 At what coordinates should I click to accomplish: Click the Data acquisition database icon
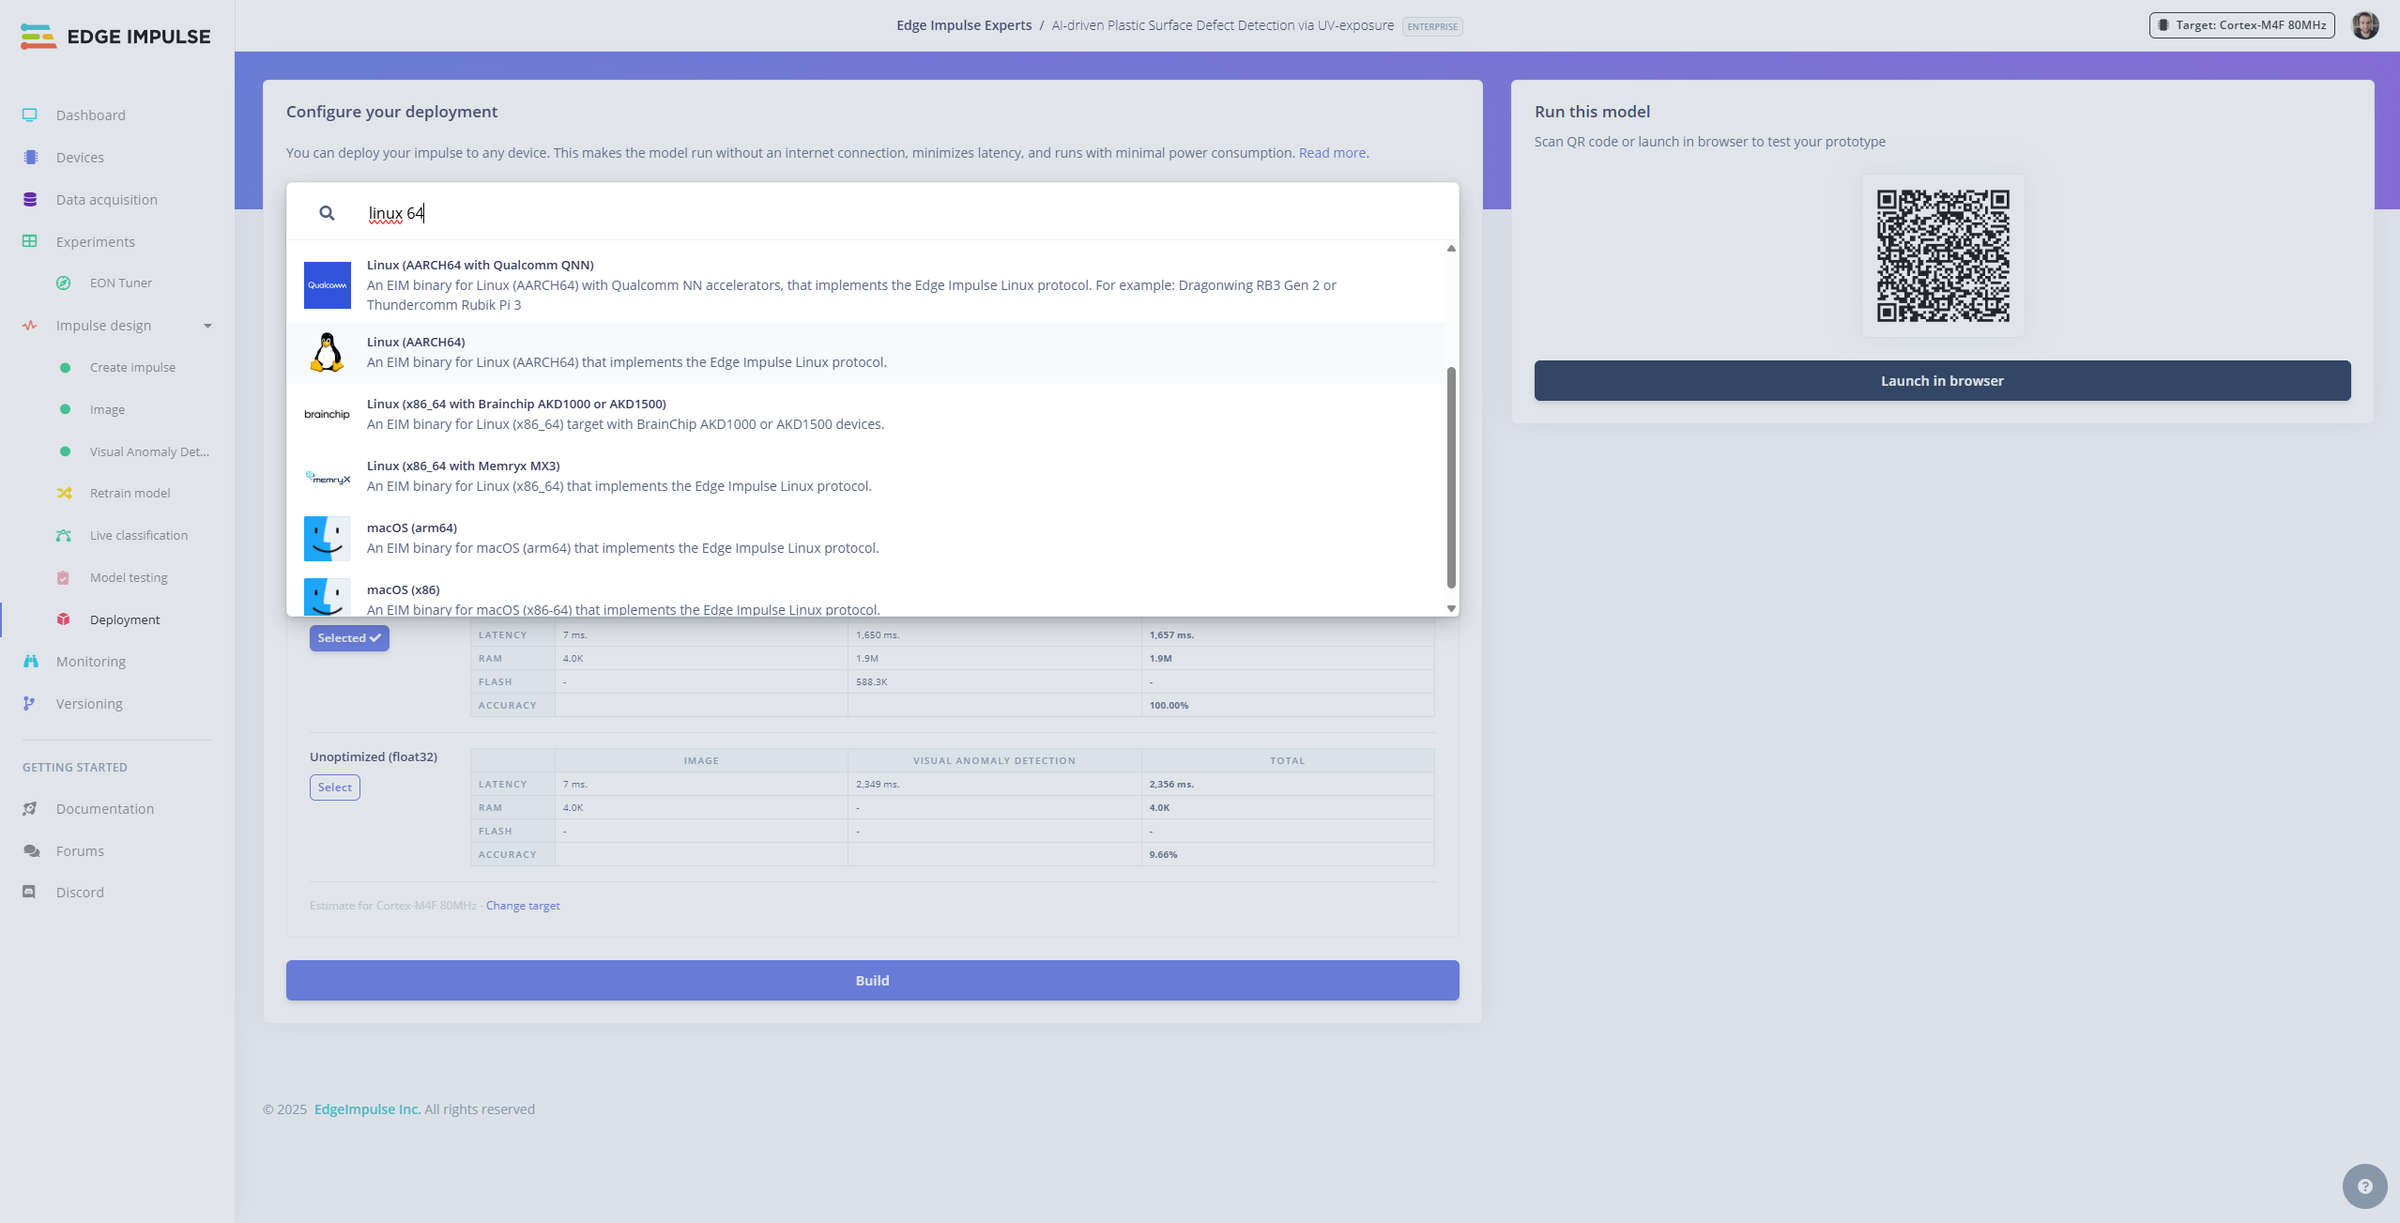tap(30, 199)
